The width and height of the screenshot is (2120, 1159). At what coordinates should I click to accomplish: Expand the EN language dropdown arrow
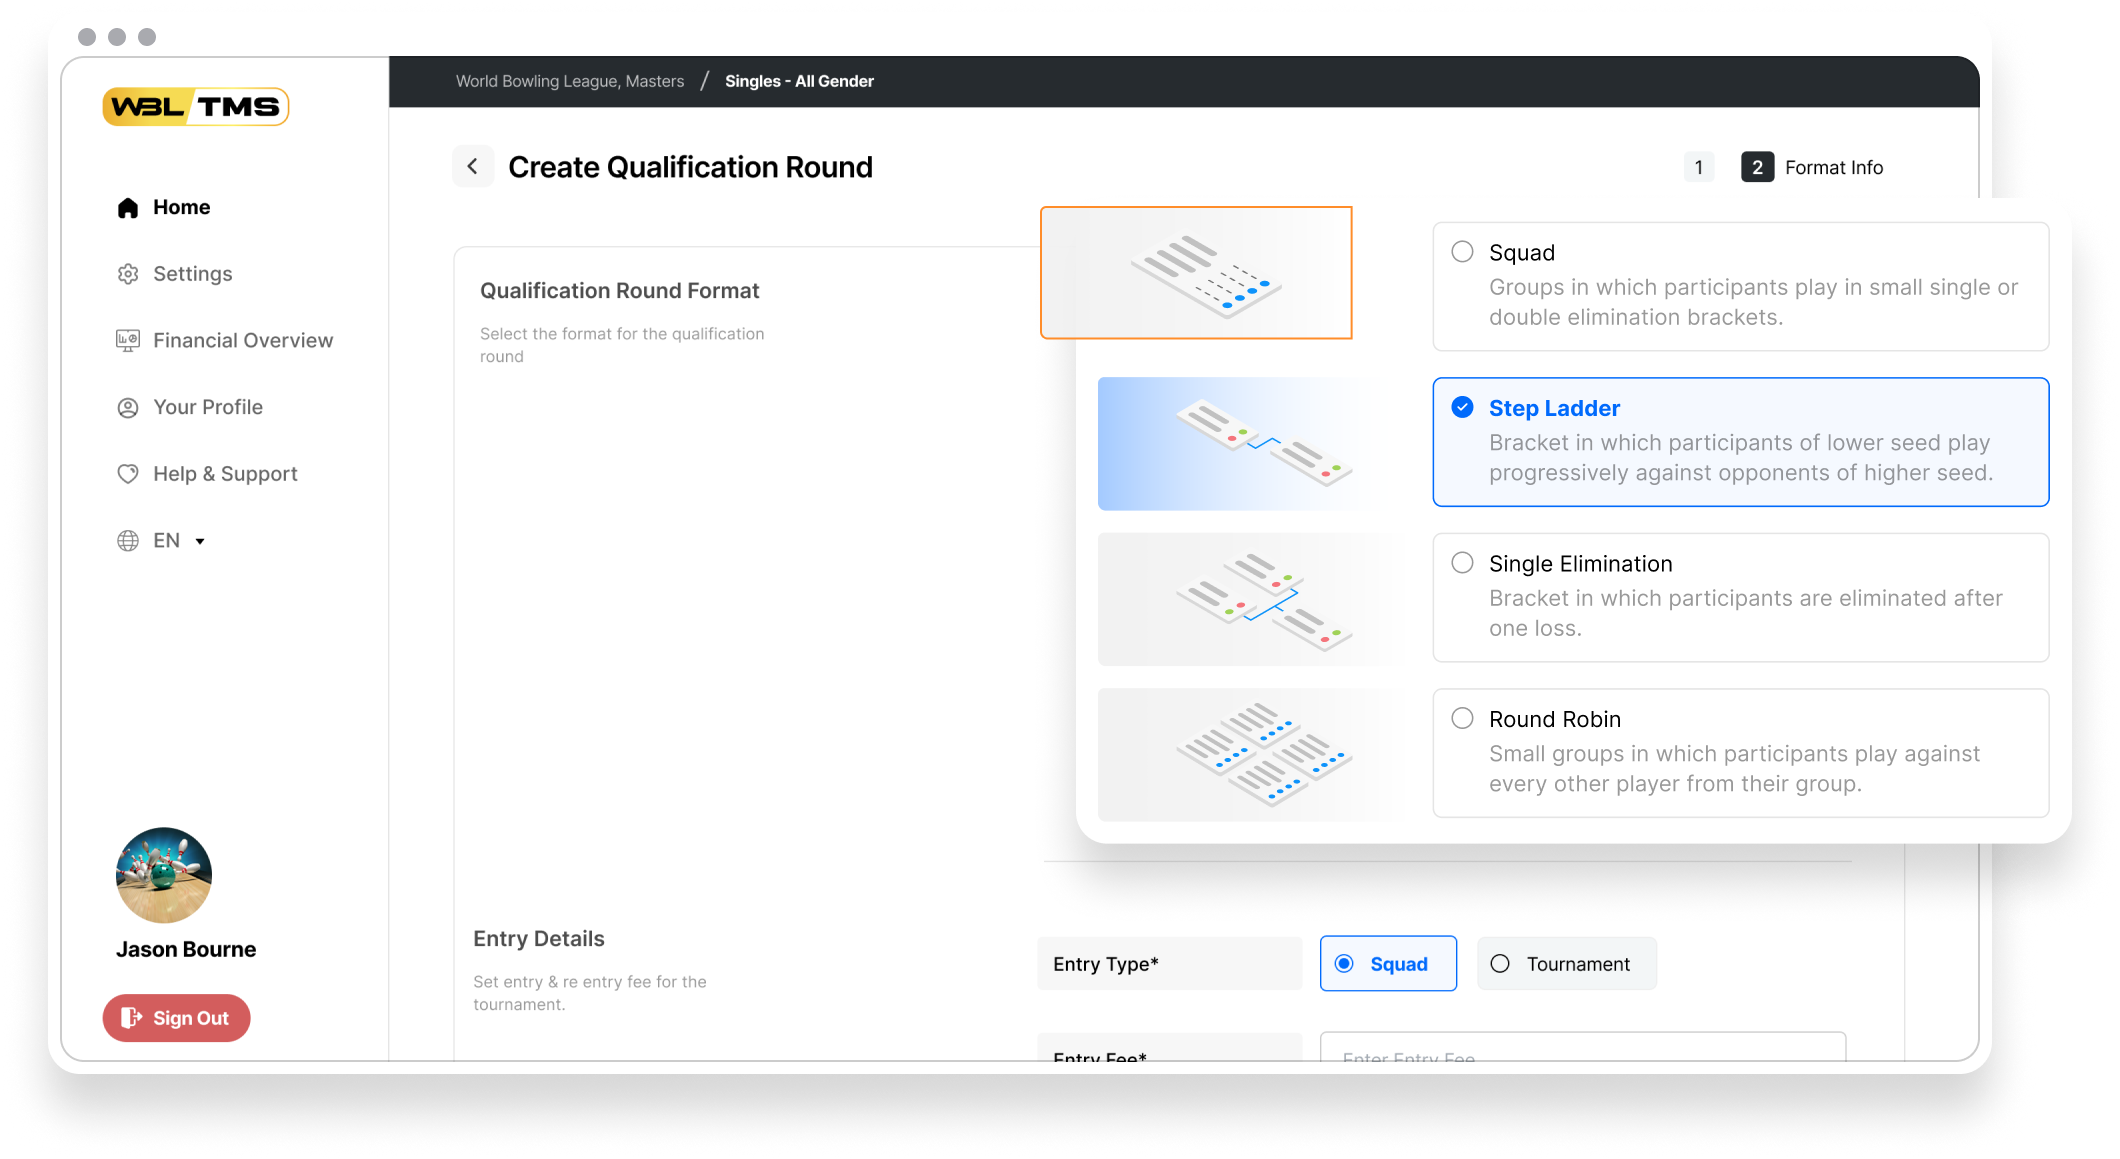200,542
